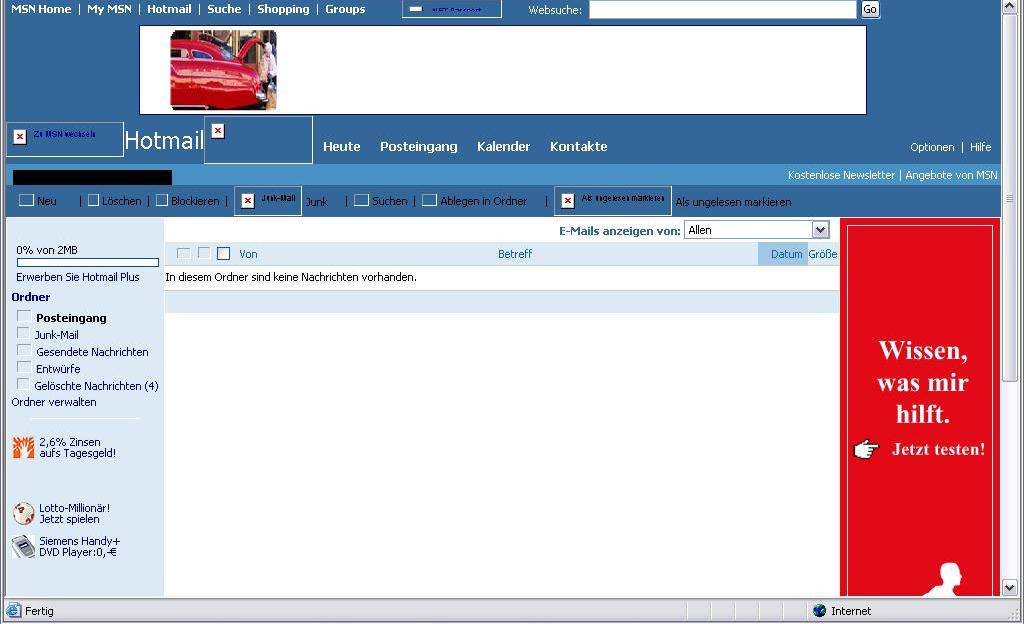Click the Neu toolbar icon
1024x624 pixels.
[x=26, y=200]
